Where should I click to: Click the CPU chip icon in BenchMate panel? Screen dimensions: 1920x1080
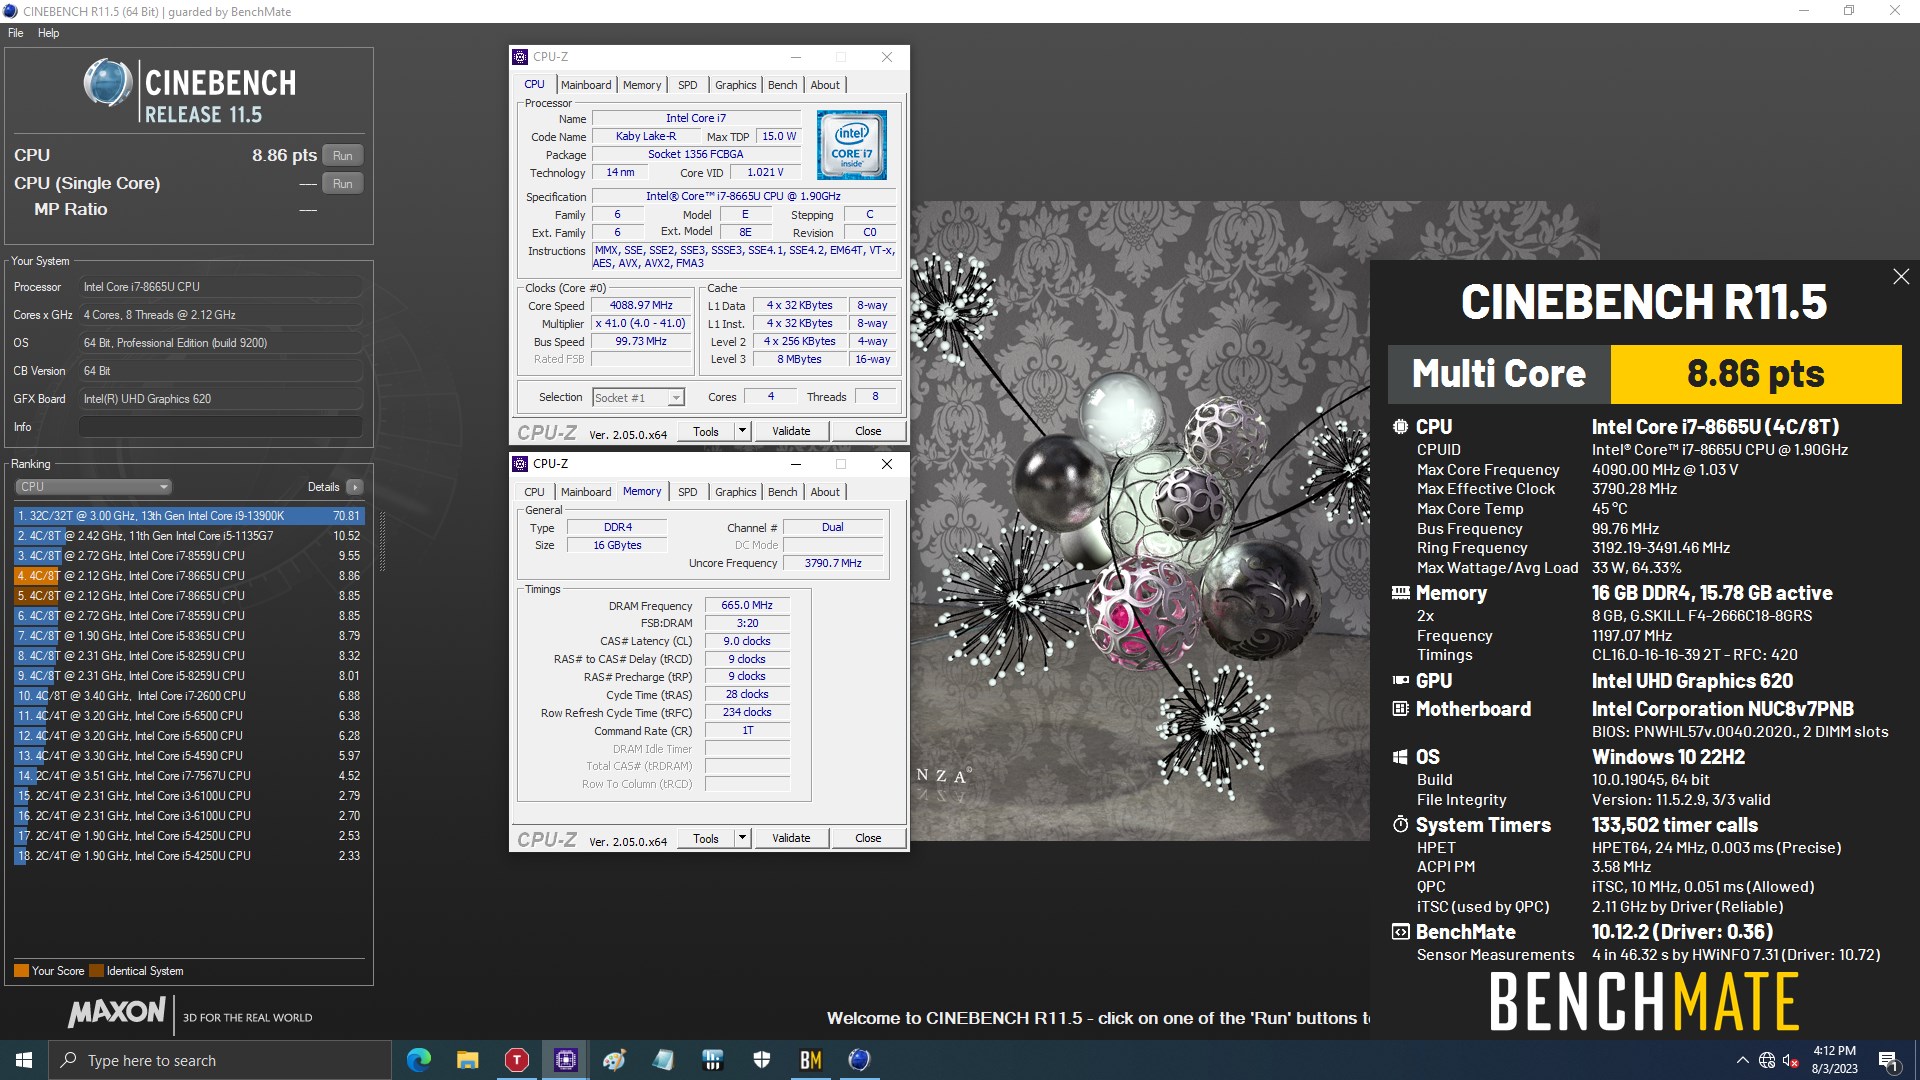pos(1400,427)
